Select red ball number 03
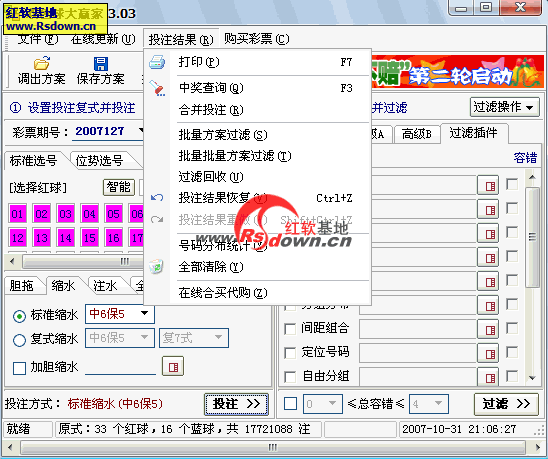Image resolution: width=548 pixels, height=459 pixels. pyautogui.click(x=65, y=213)
